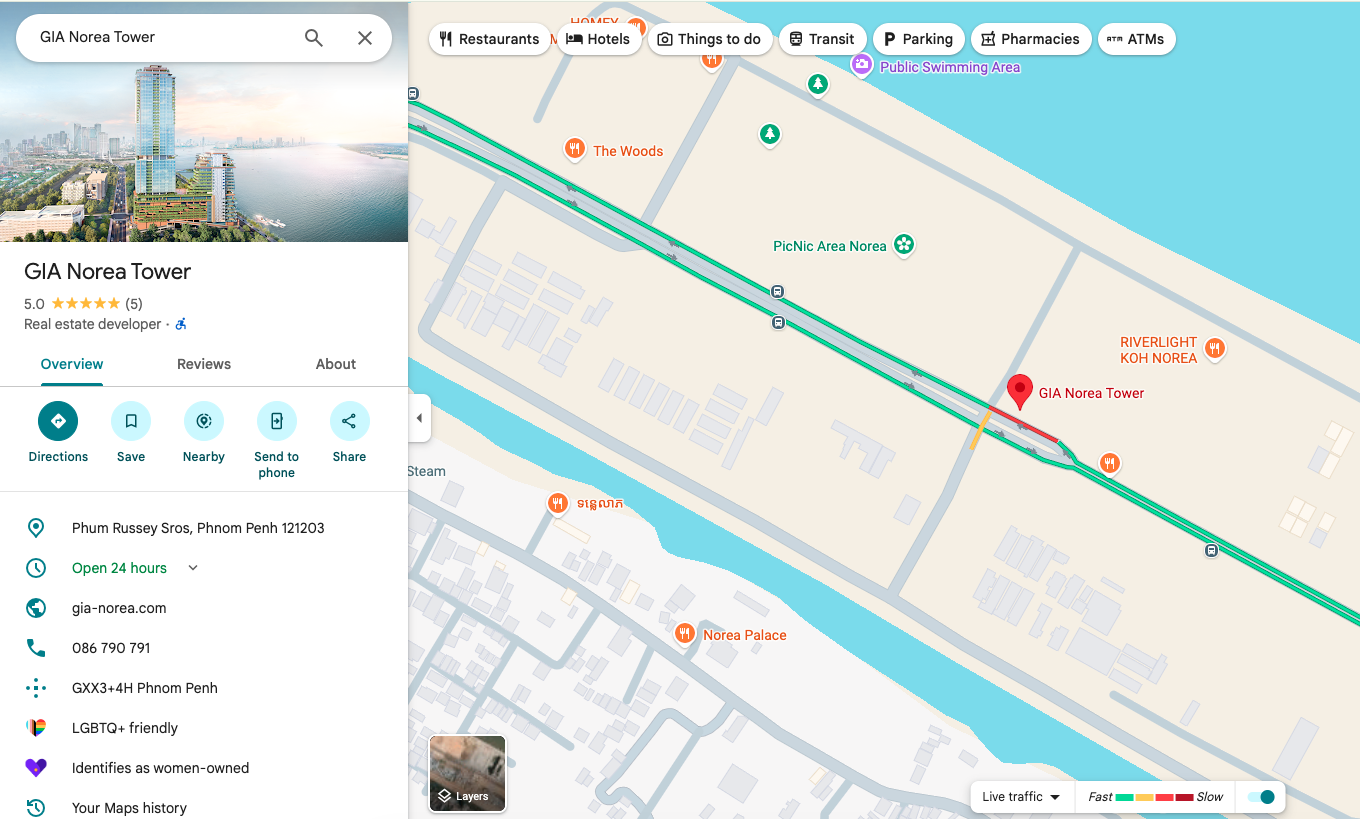This screenshot has width=1360, height=819.
Task: Expand the Open 24 hours schedule
Action: click(x=193, y=568)
